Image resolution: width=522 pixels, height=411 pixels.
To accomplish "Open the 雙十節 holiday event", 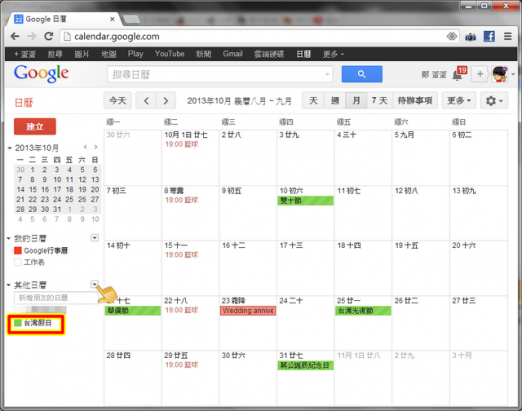I will 305,201.
